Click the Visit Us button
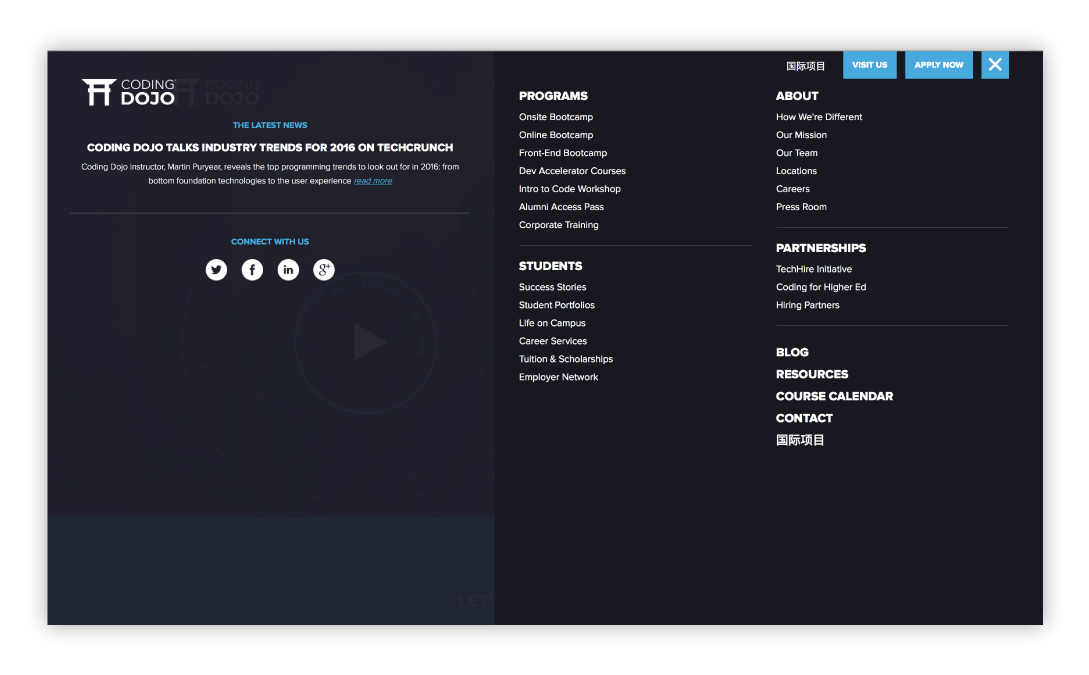 [870, 65]
